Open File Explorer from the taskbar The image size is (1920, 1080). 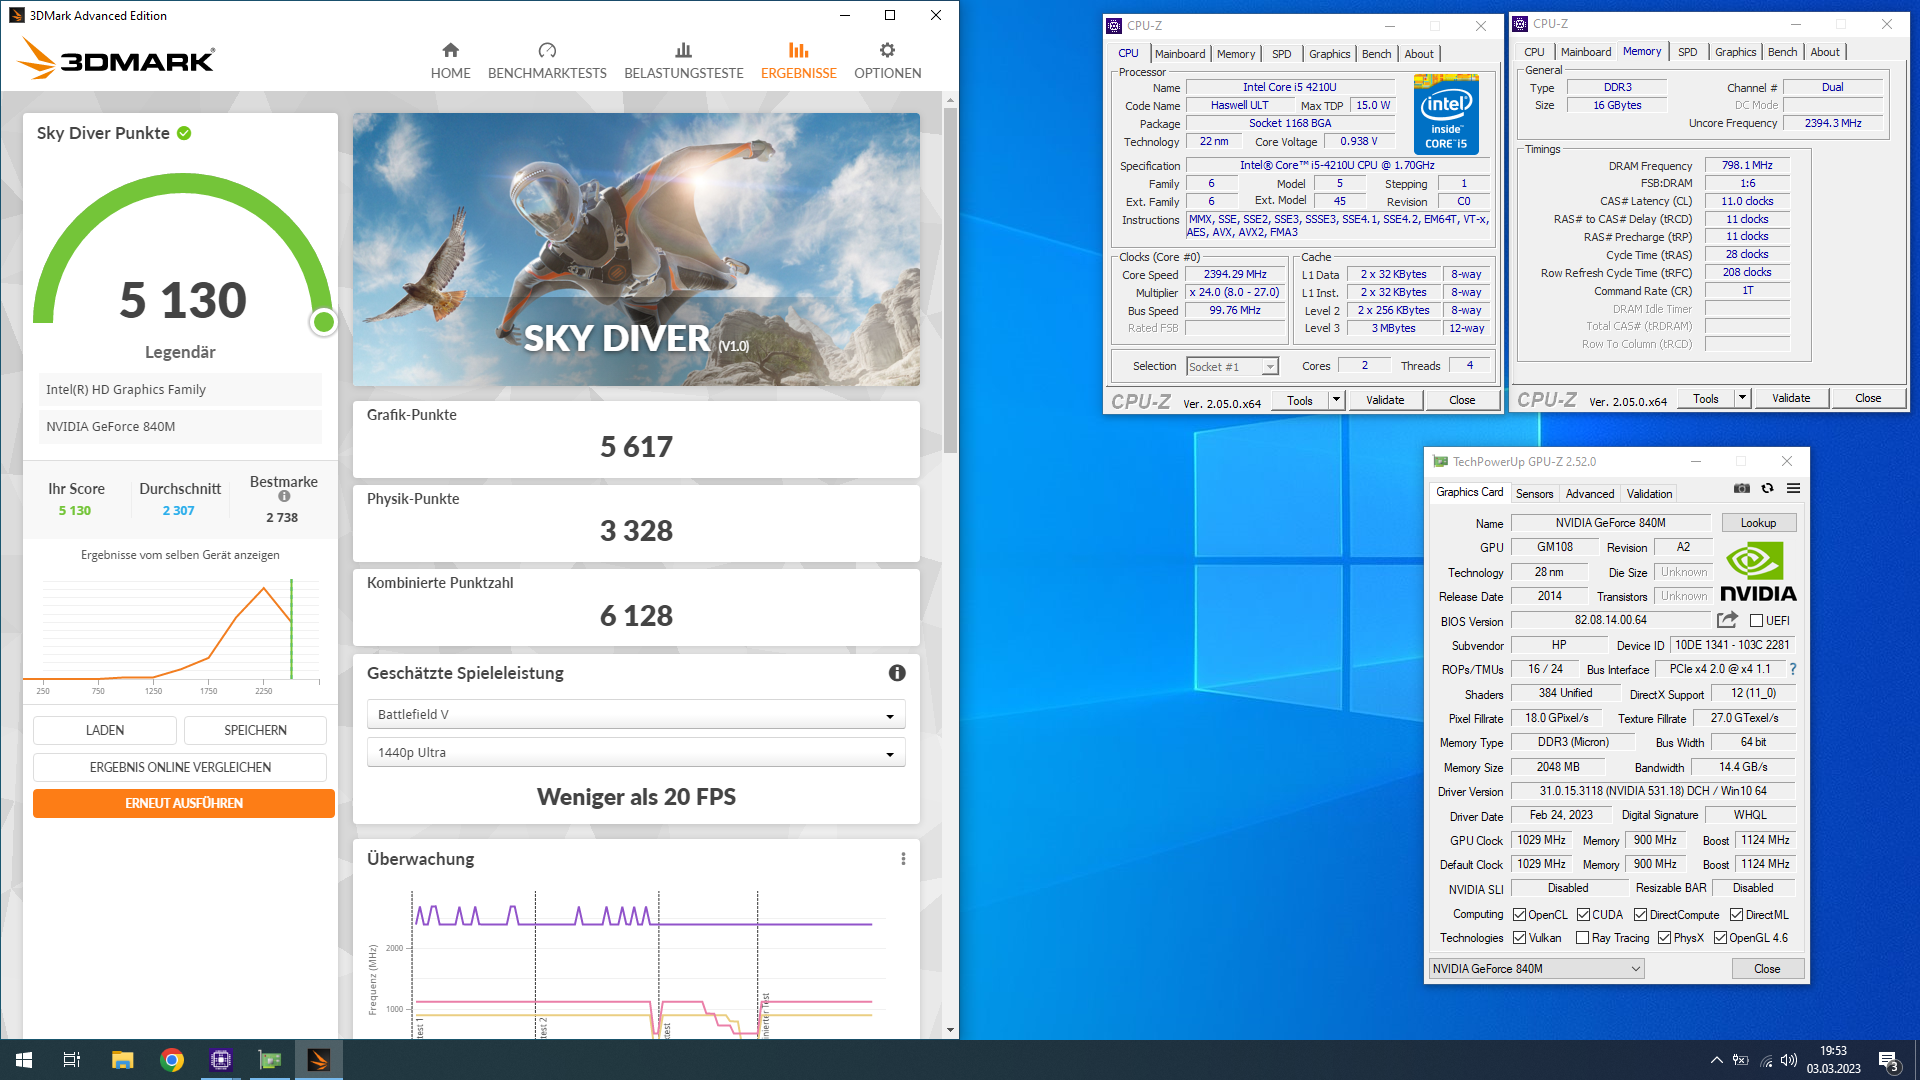pos(122,1060)
